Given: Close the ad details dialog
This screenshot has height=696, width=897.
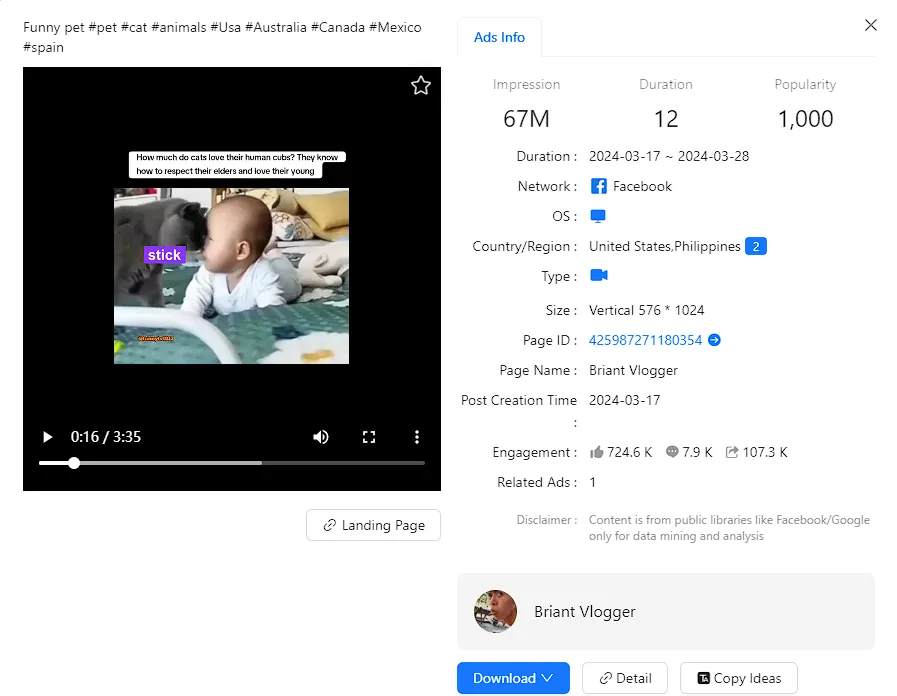Looking at the screenshot, I should click(871, 25).
